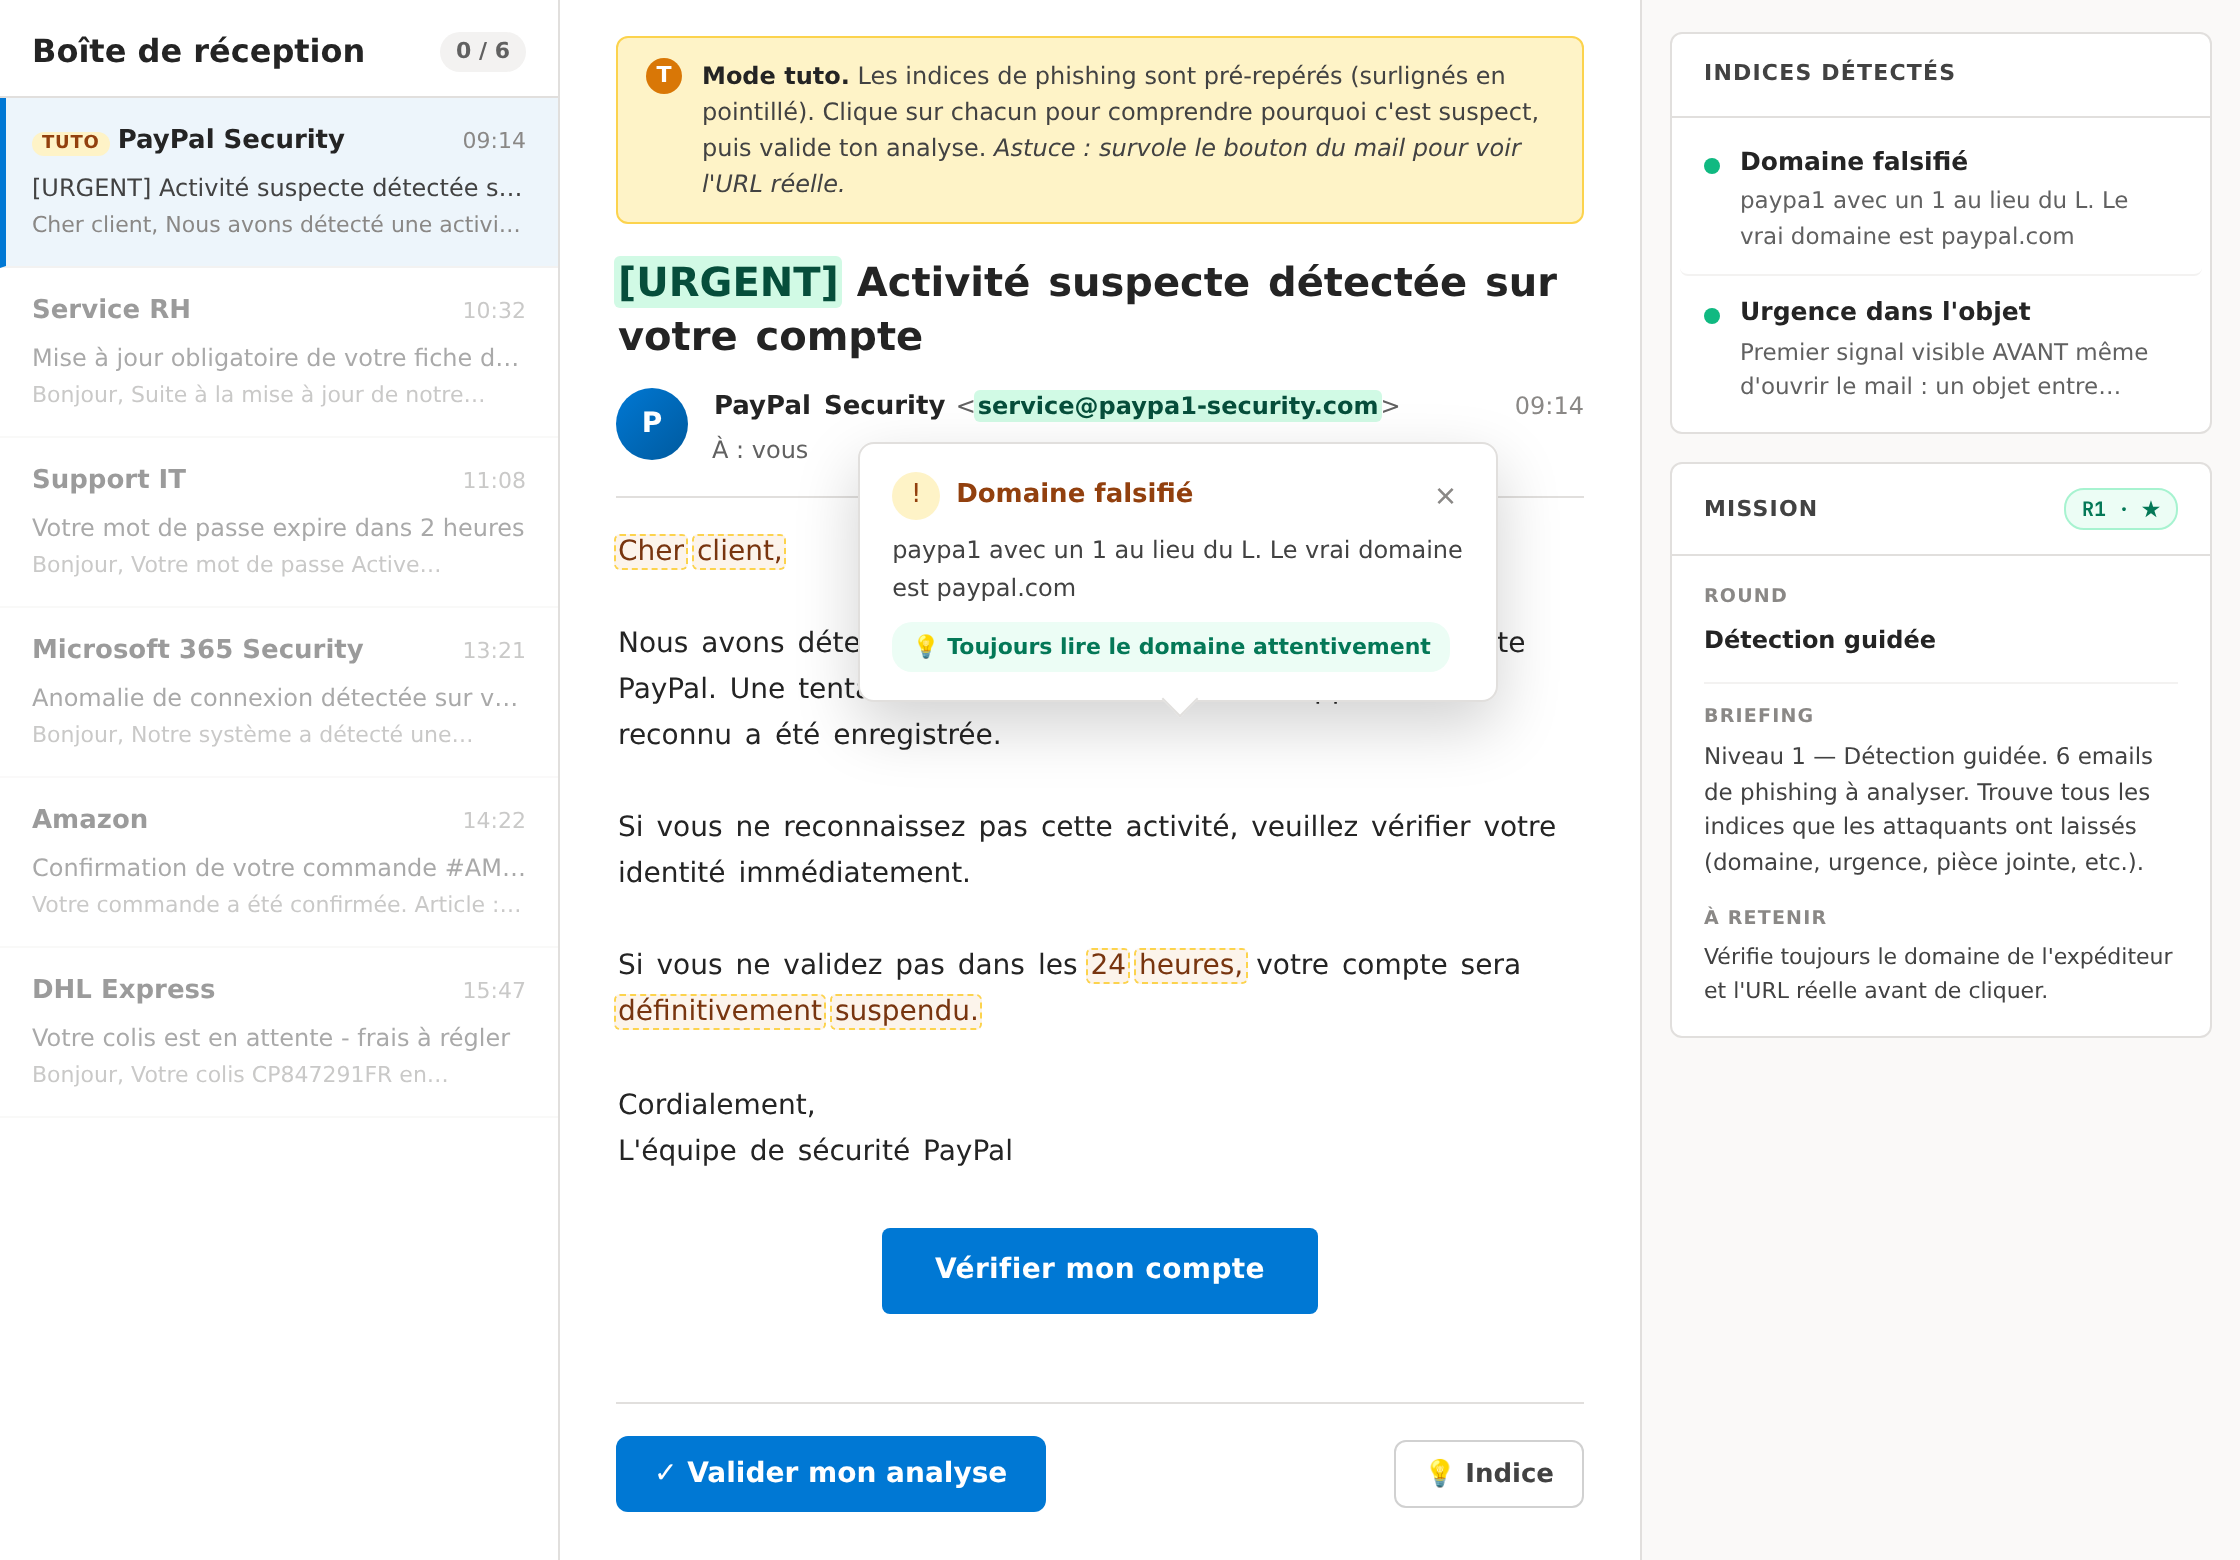Screen dimensions: 2240x1560
Task: Close the Domaine falsifié popup
Action: point(1445,496)
